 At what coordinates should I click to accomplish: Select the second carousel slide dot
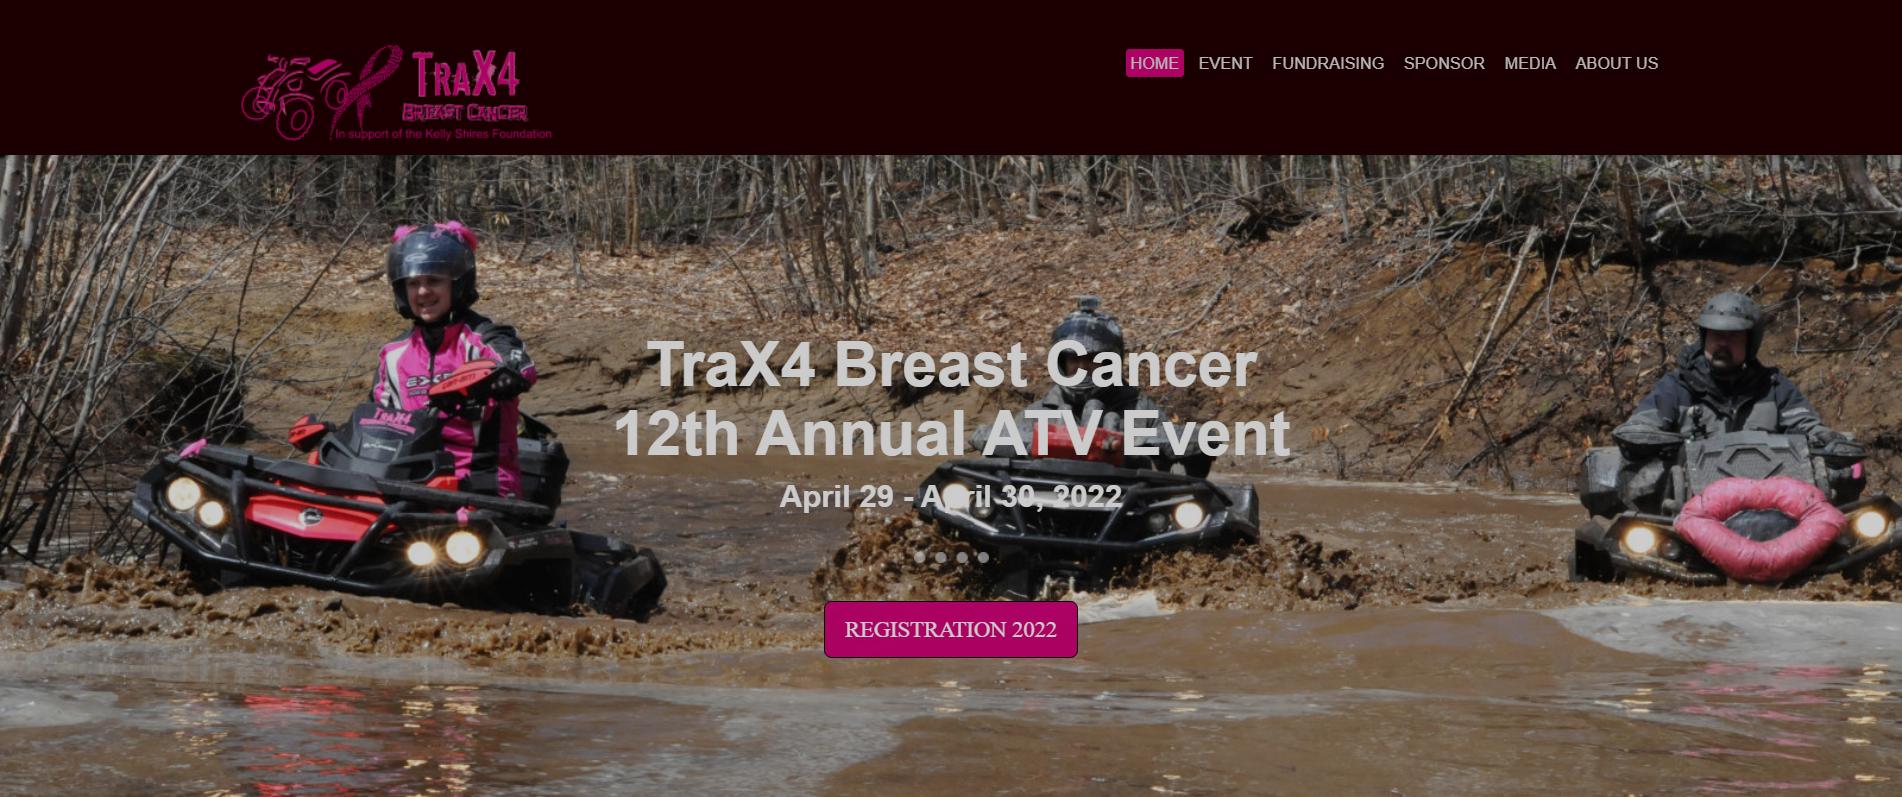[x=941, y=557]
